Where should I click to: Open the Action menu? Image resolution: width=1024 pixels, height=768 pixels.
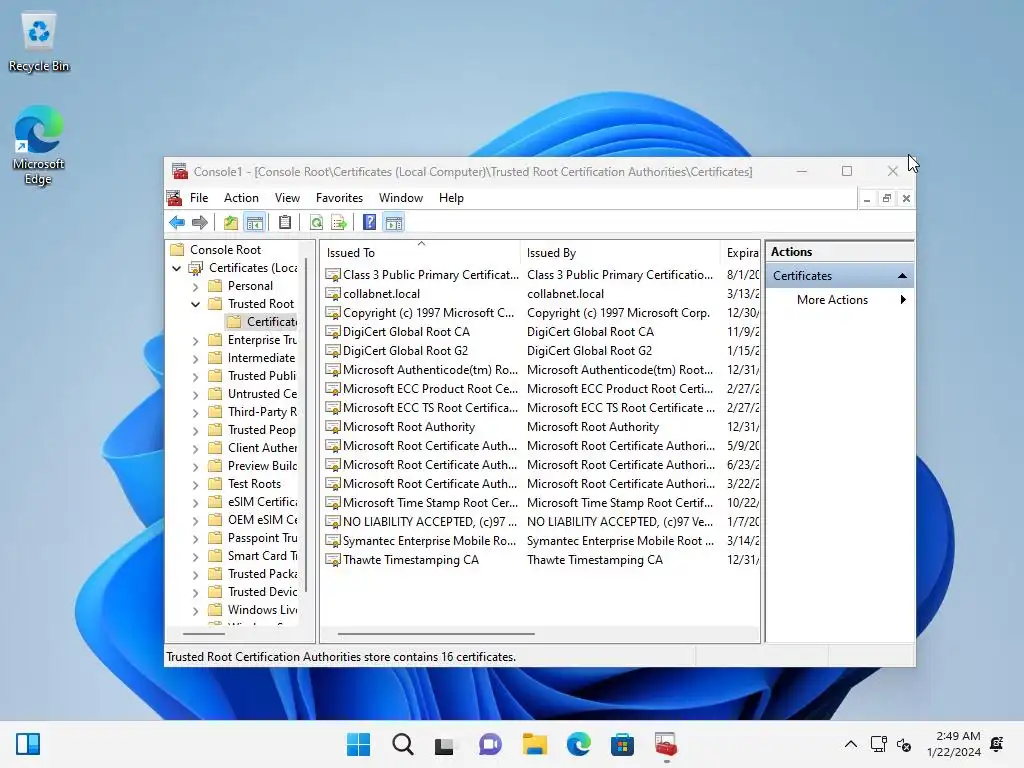click(241, 198)
